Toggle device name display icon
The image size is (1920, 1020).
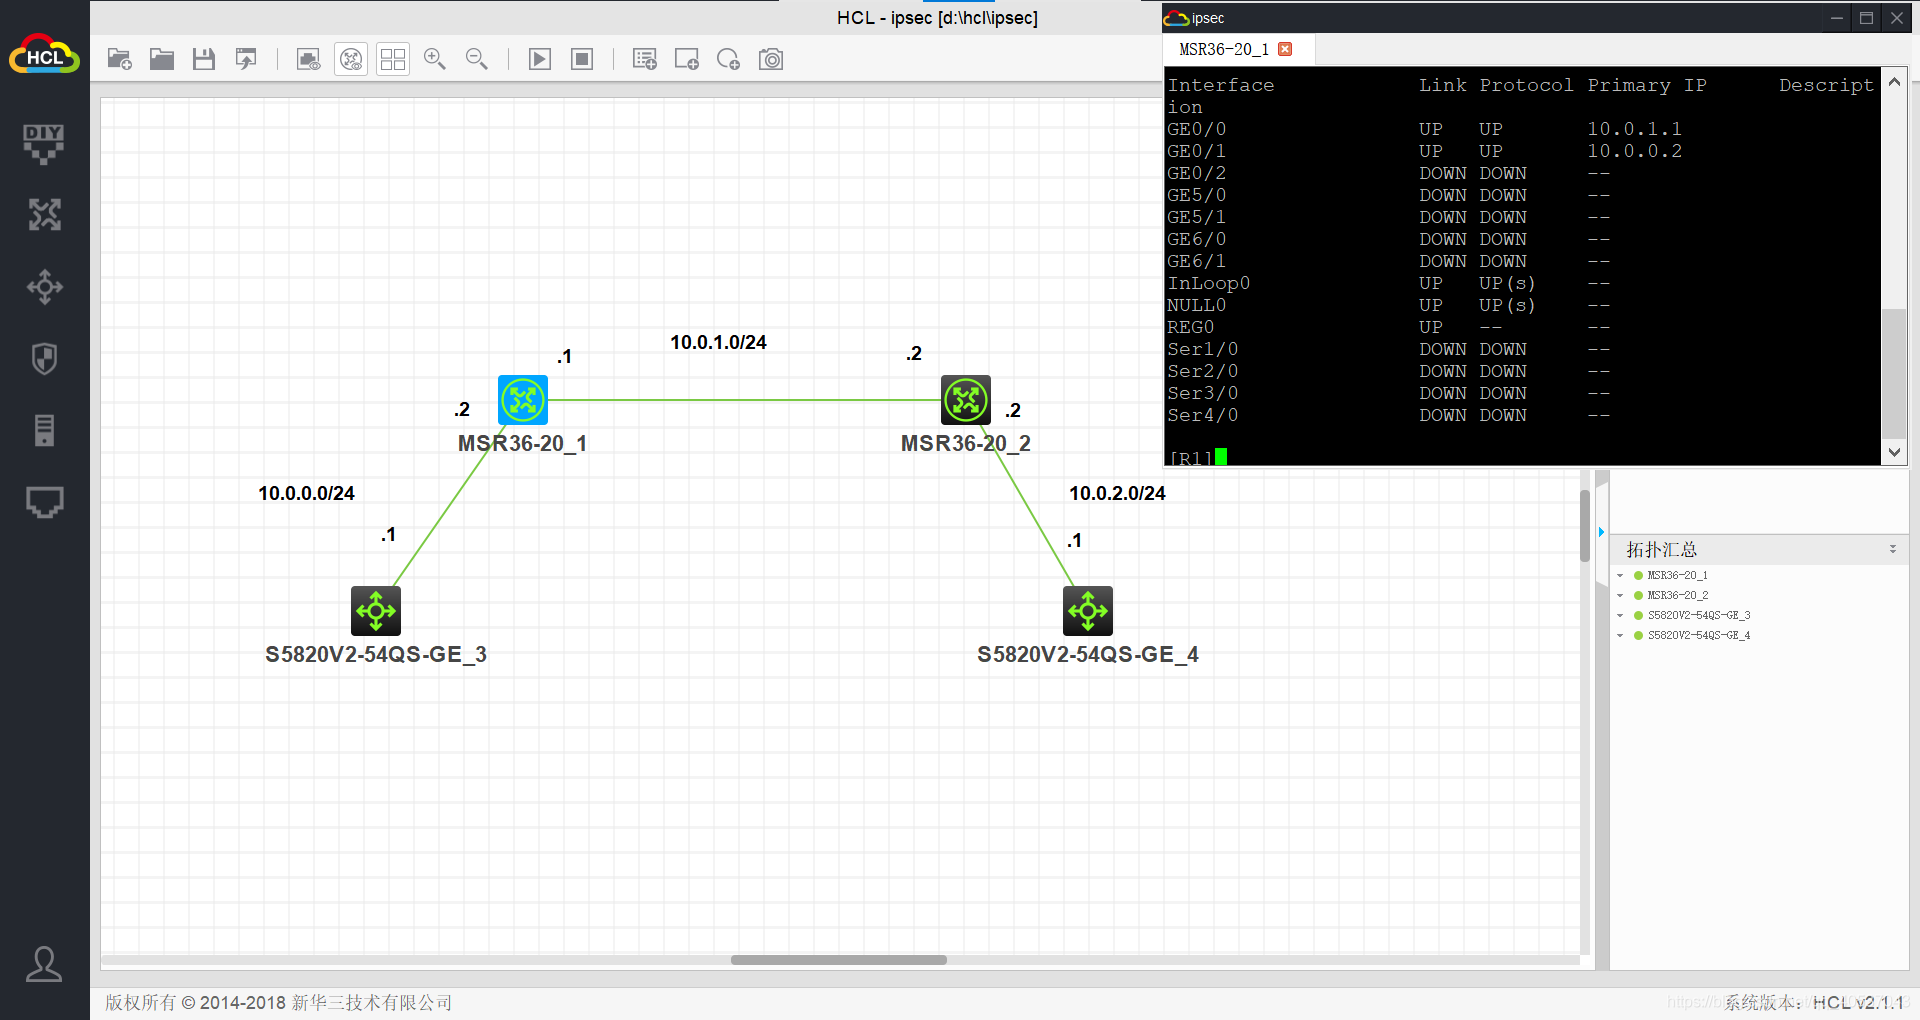point(351,59)
